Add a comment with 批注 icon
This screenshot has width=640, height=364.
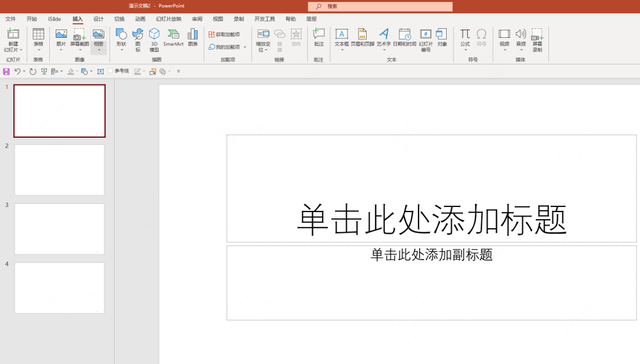point(319,34)
